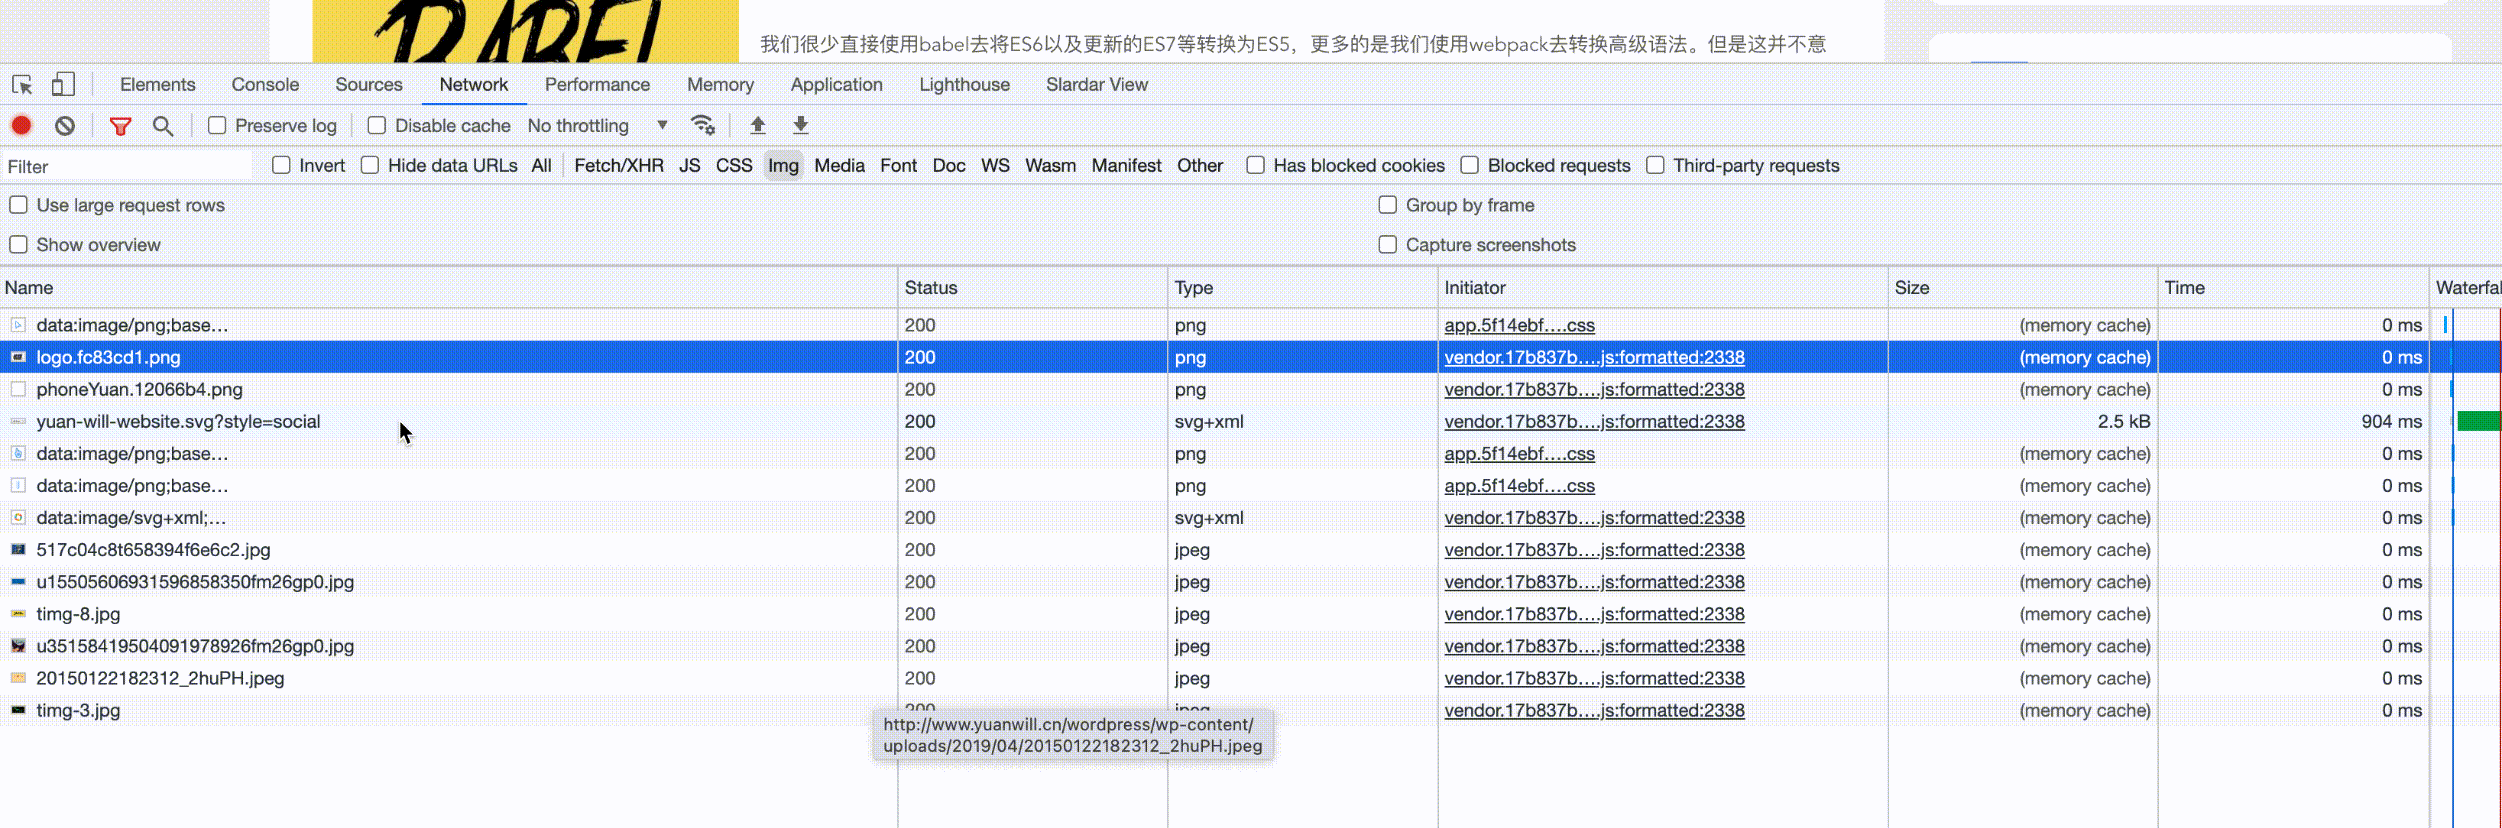Click the data:image/svg+xml row icon
The height and width of the screenshot is (828, 2502).
(18, 517)
